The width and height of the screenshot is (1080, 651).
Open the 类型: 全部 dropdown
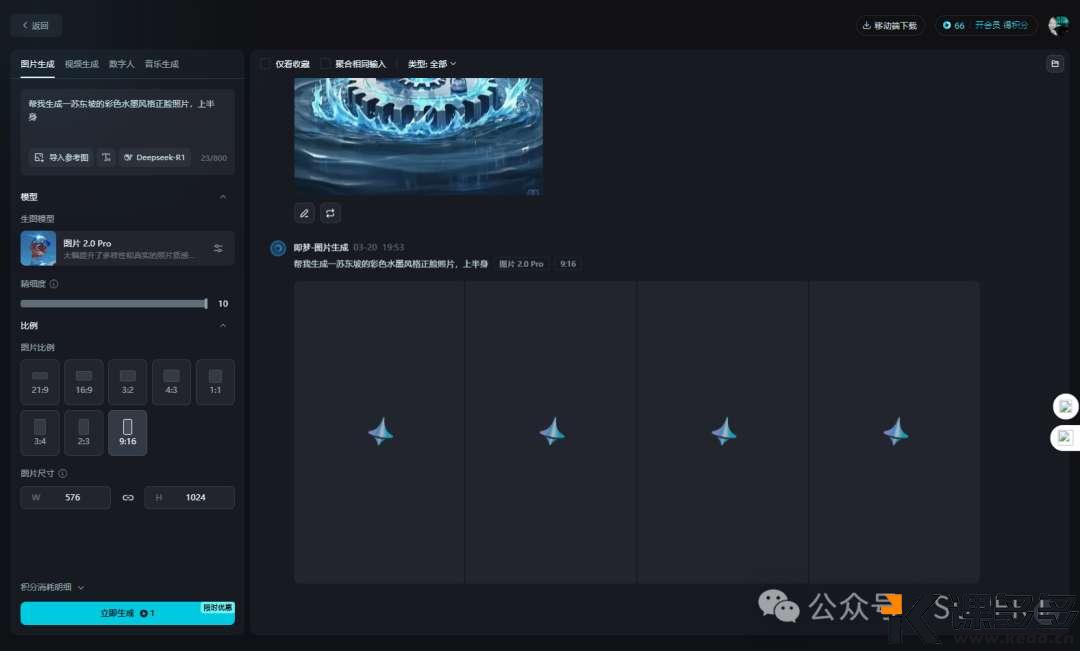432,64
